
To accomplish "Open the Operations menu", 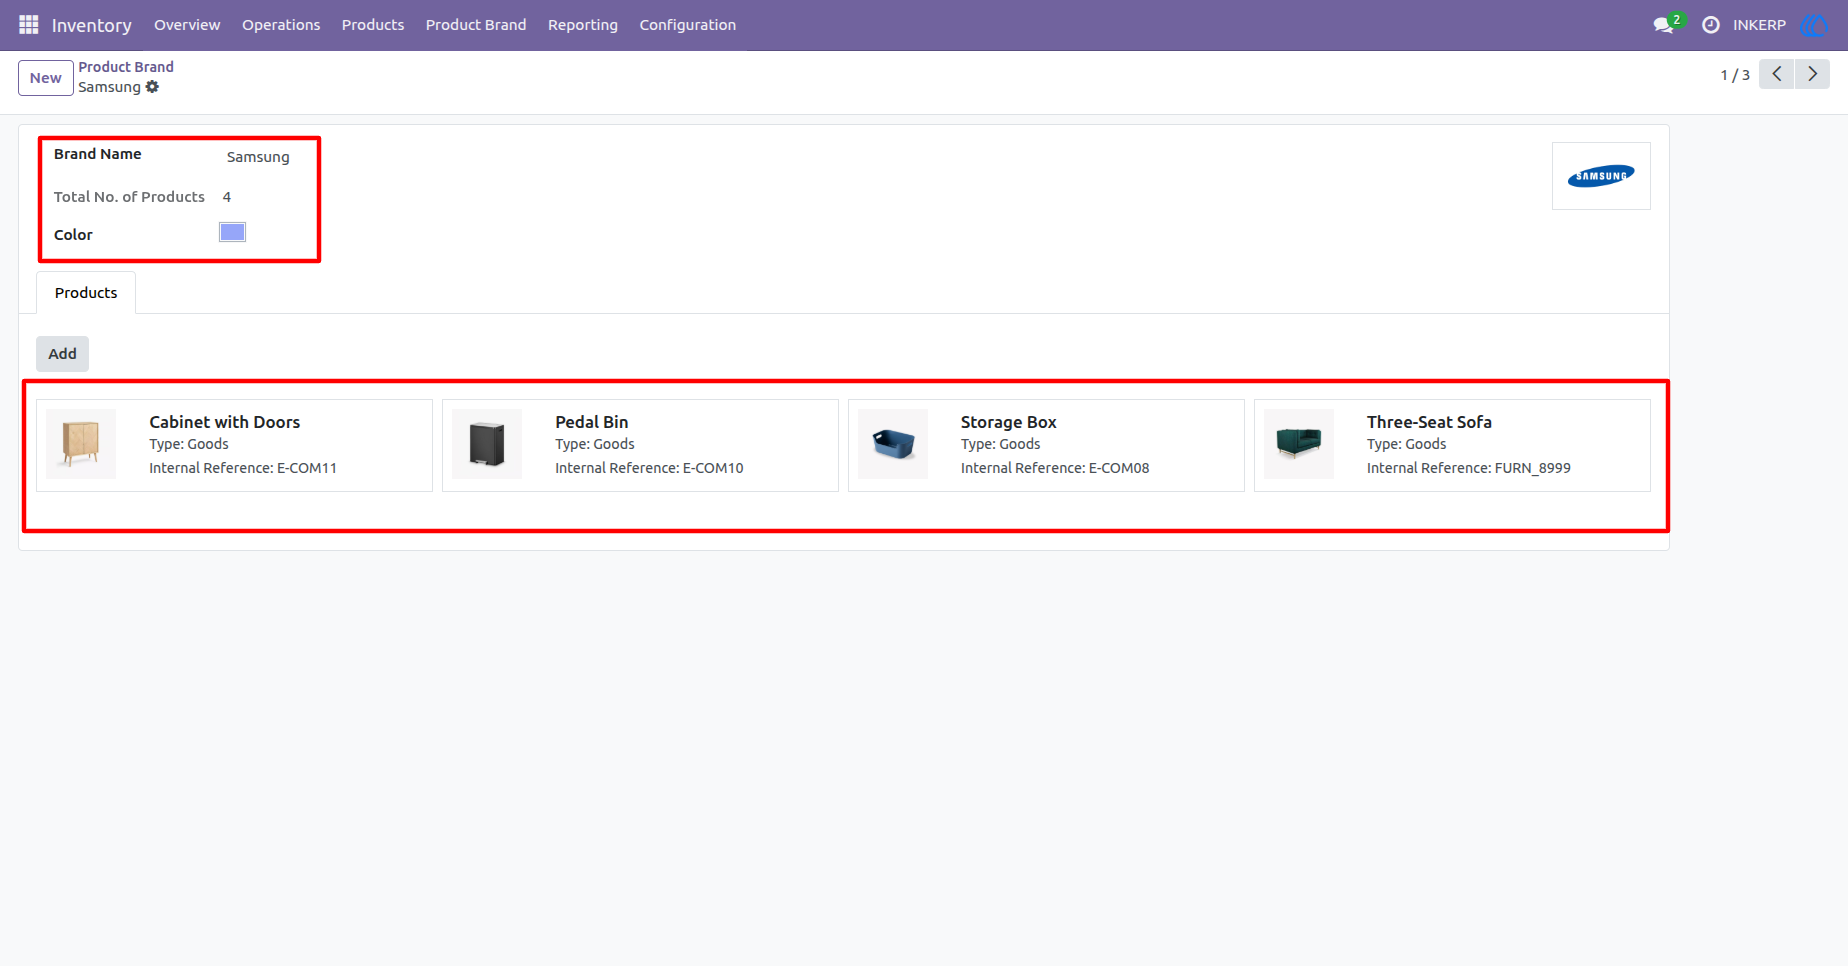I will (281, 25).
